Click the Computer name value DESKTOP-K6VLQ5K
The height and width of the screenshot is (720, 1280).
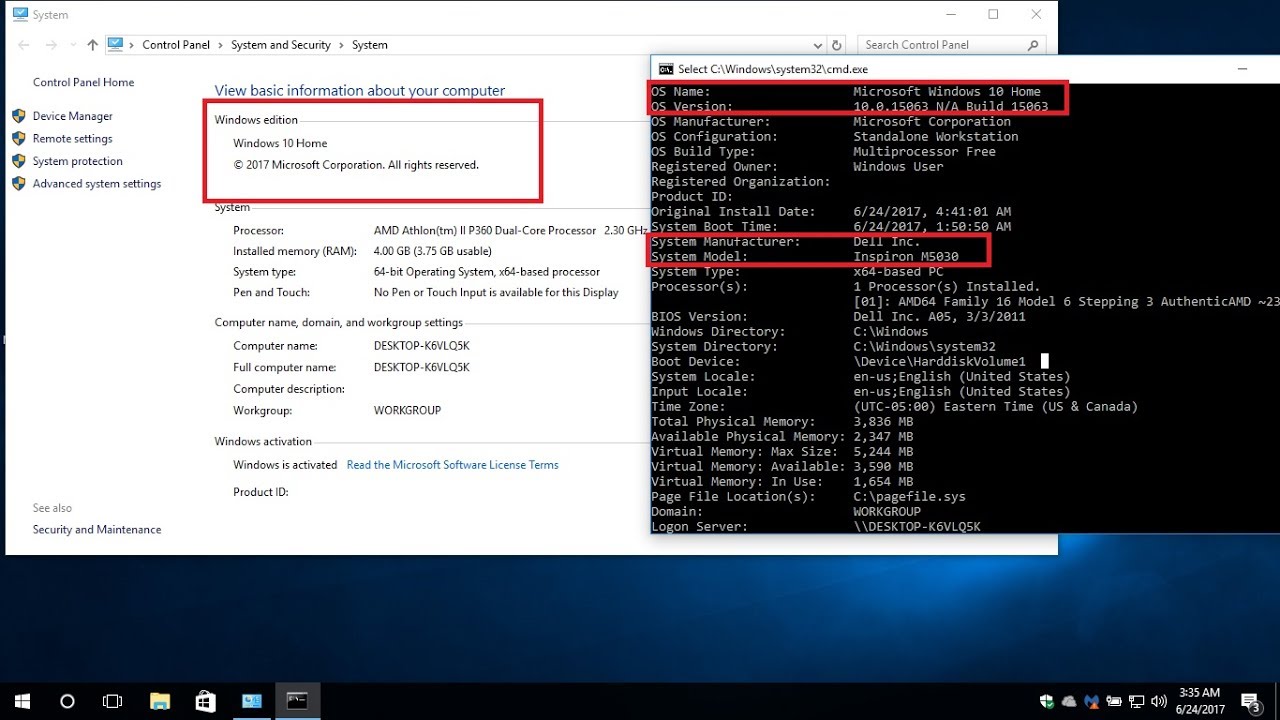pos(421,346)
